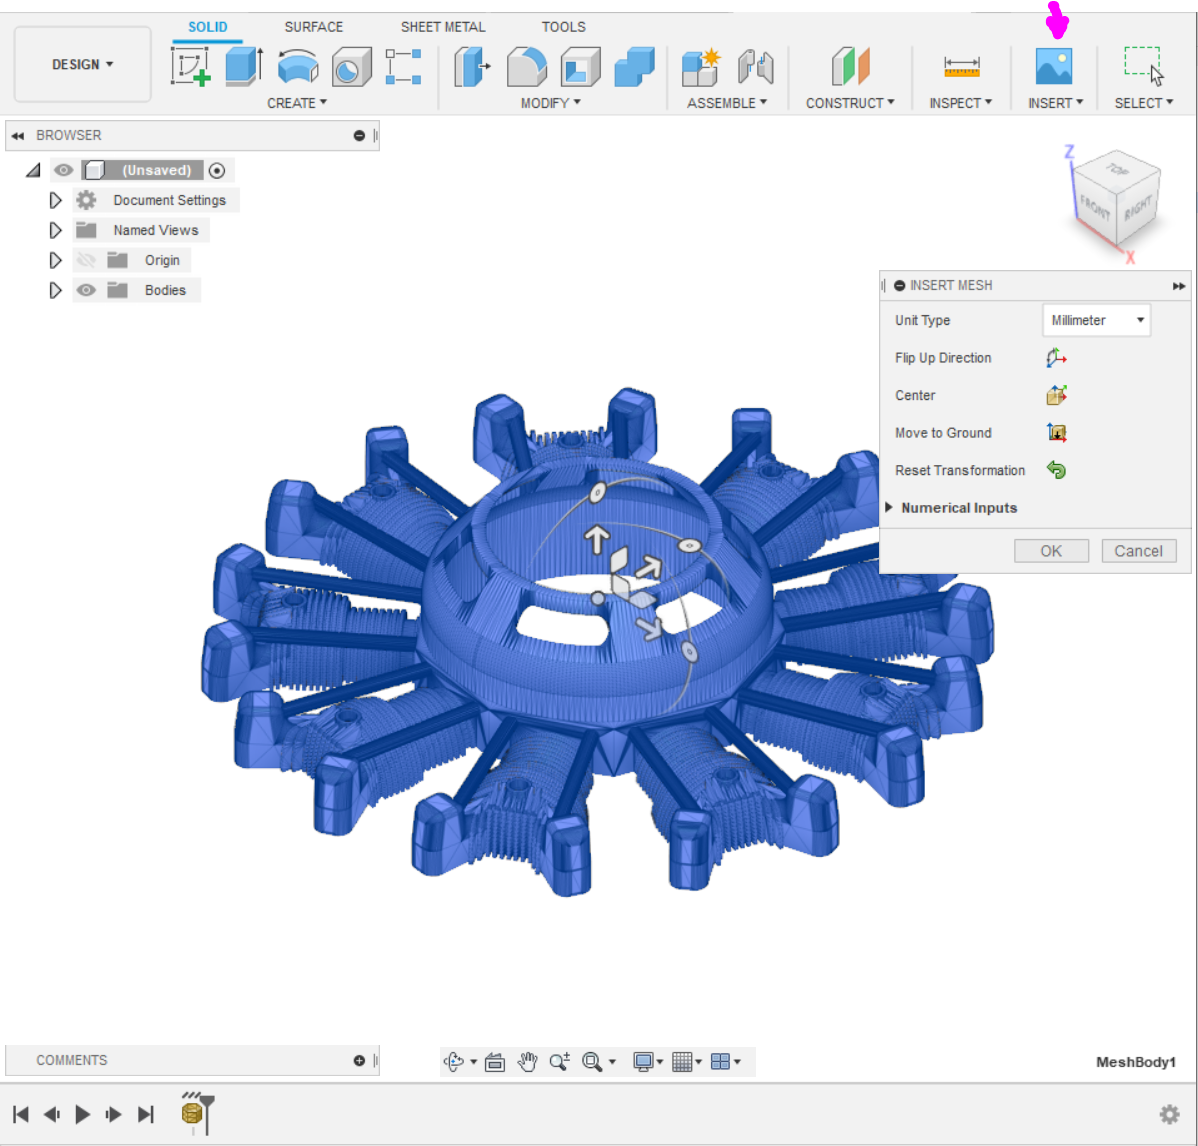Viewport: 1198px width, 1146px height.
Task: Expand the Numerical Inputs section
Action: 889,508
